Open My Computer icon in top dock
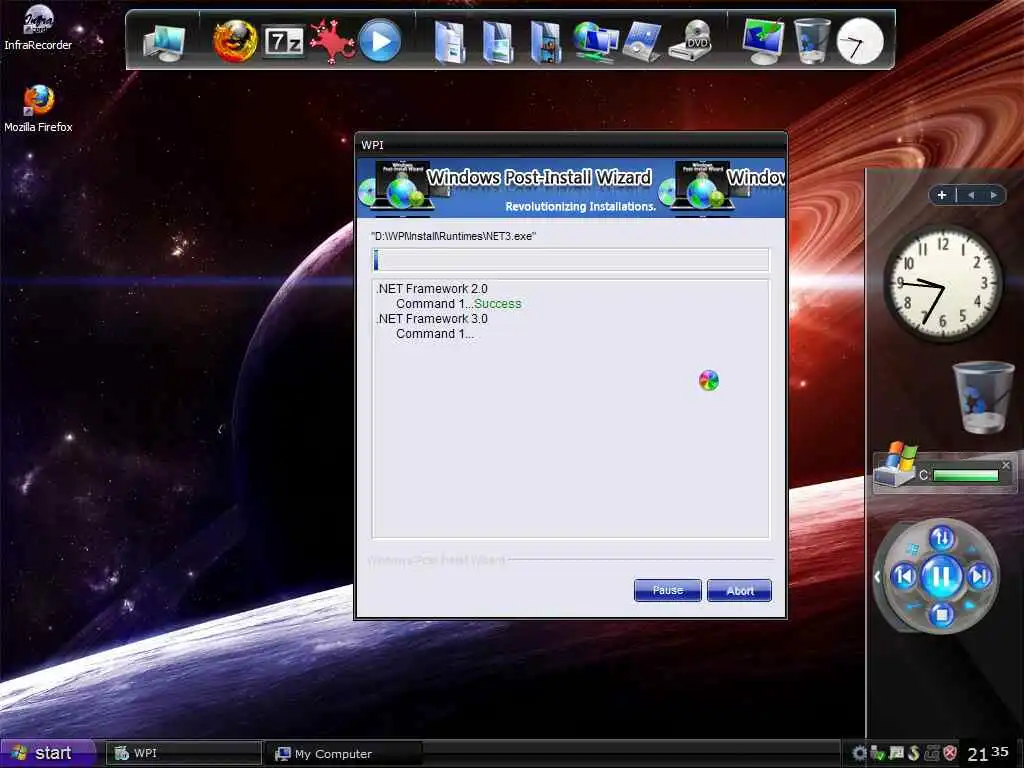1024x768 pixels. click(x=164, y=42)
